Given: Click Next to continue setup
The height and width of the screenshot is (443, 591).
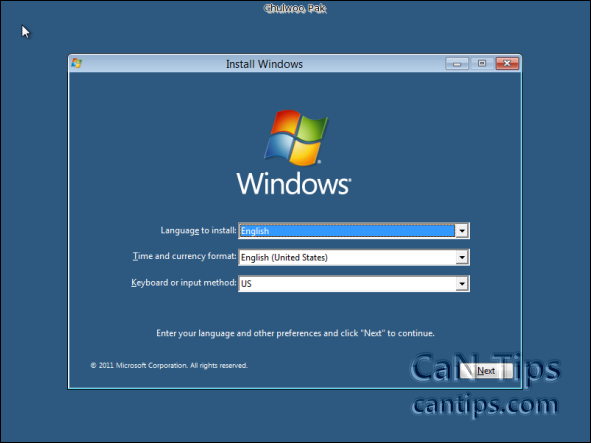Looking at the screenshot, I should point(486,371).
